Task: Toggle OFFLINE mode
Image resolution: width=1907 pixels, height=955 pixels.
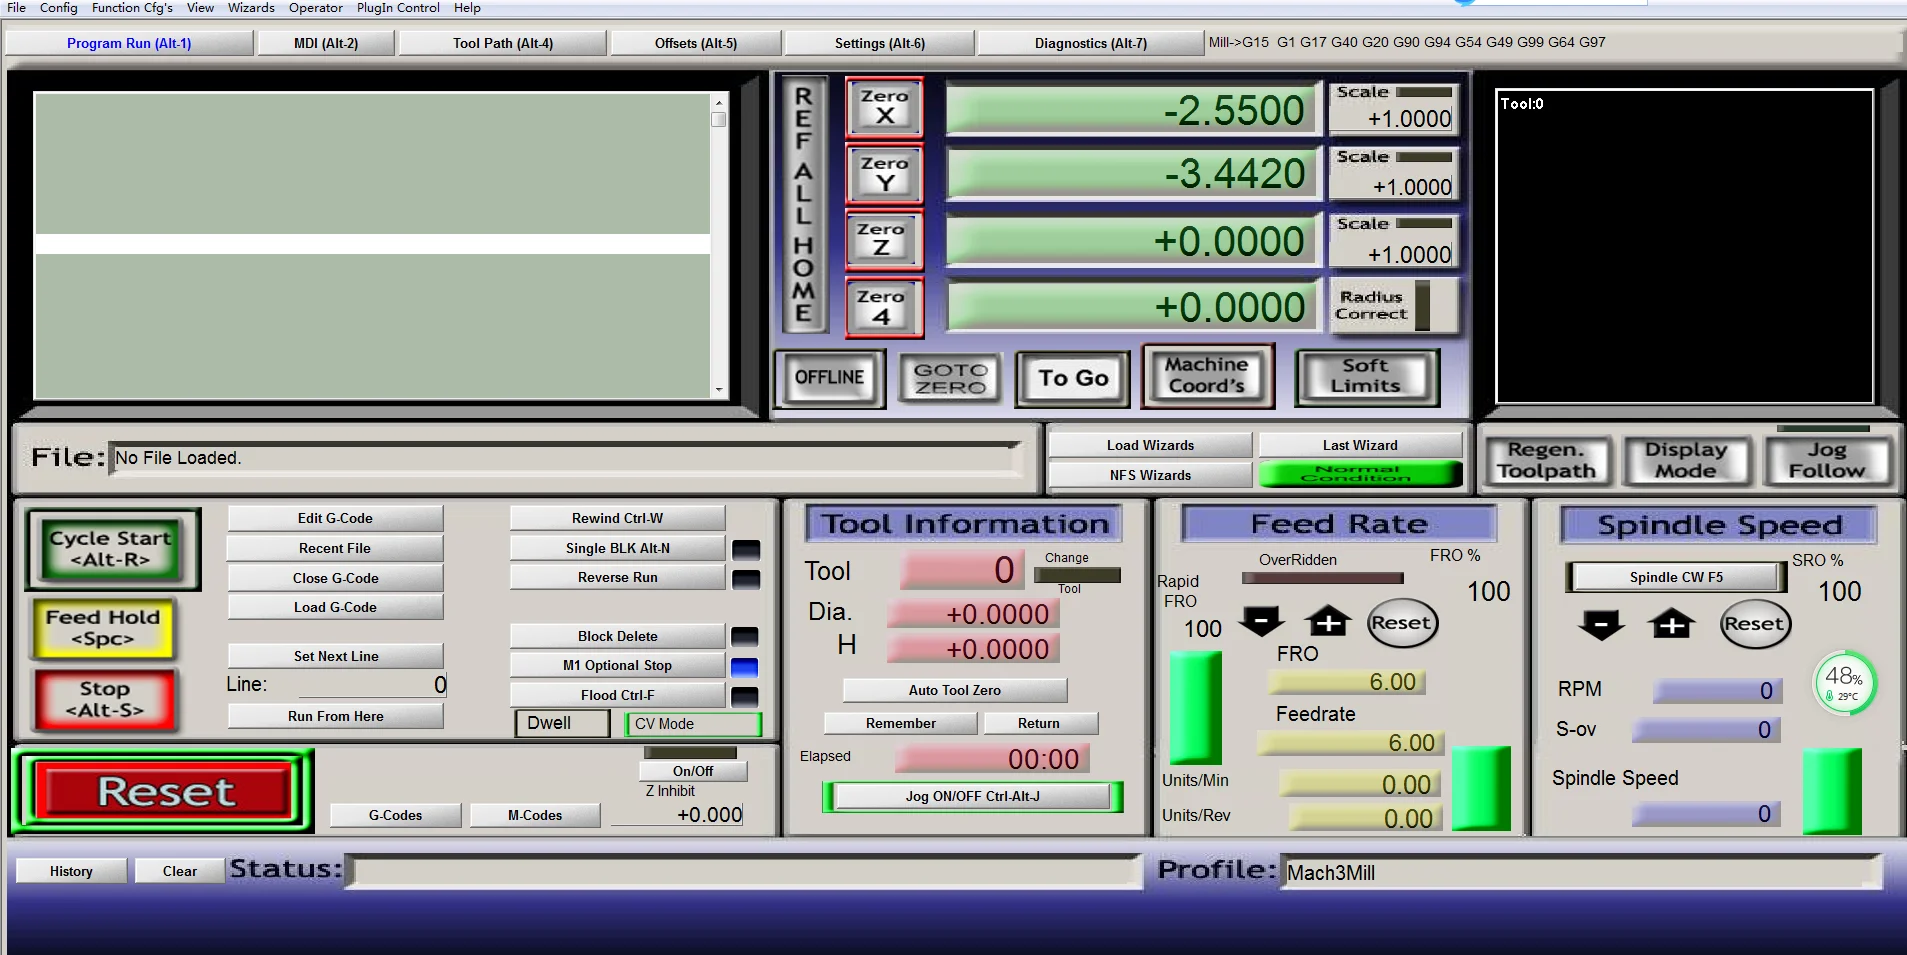Action: click(830, 378)
